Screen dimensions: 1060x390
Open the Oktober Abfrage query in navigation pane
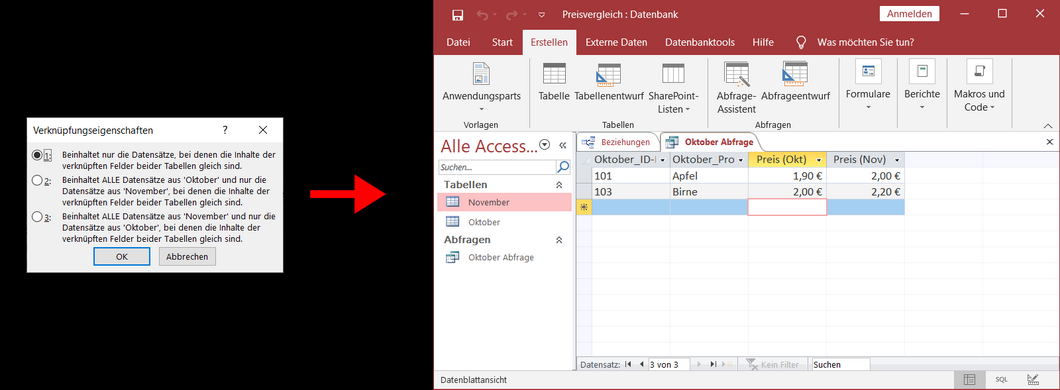(x=504, y=258)
